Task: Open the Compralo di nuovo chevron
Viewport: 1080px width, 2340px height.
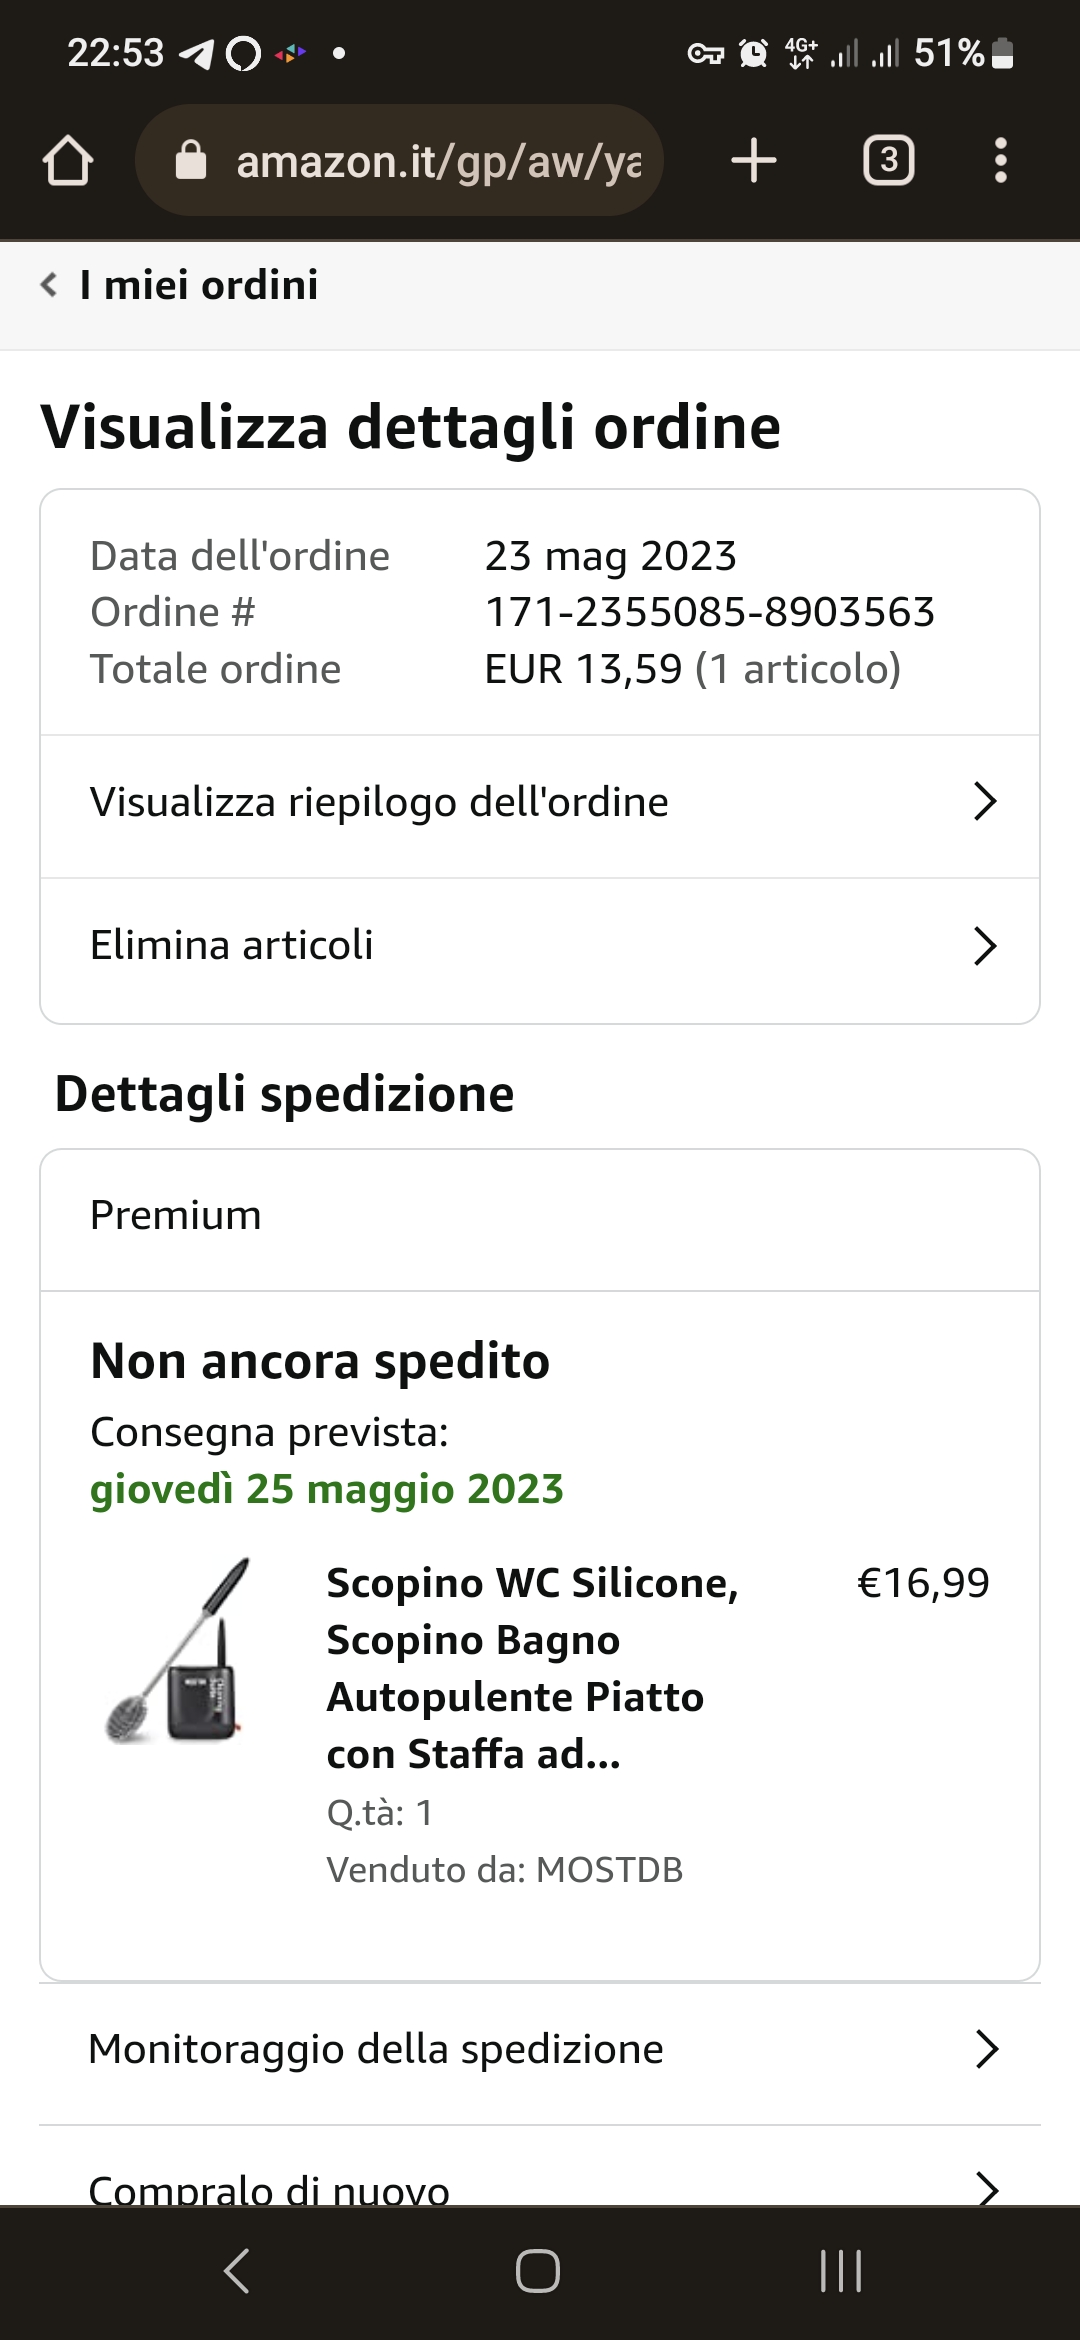Action: (986, 2188)
